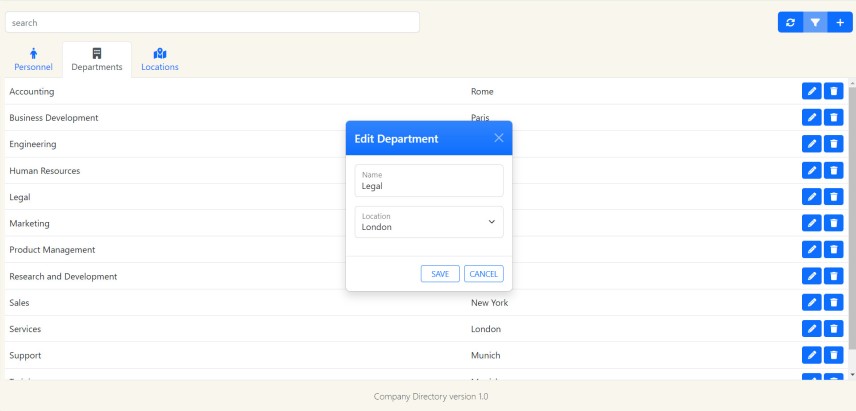Edit the Services row pencil icon
The width and height of the screenshot is (856, 411).
[x=811, y=329]
